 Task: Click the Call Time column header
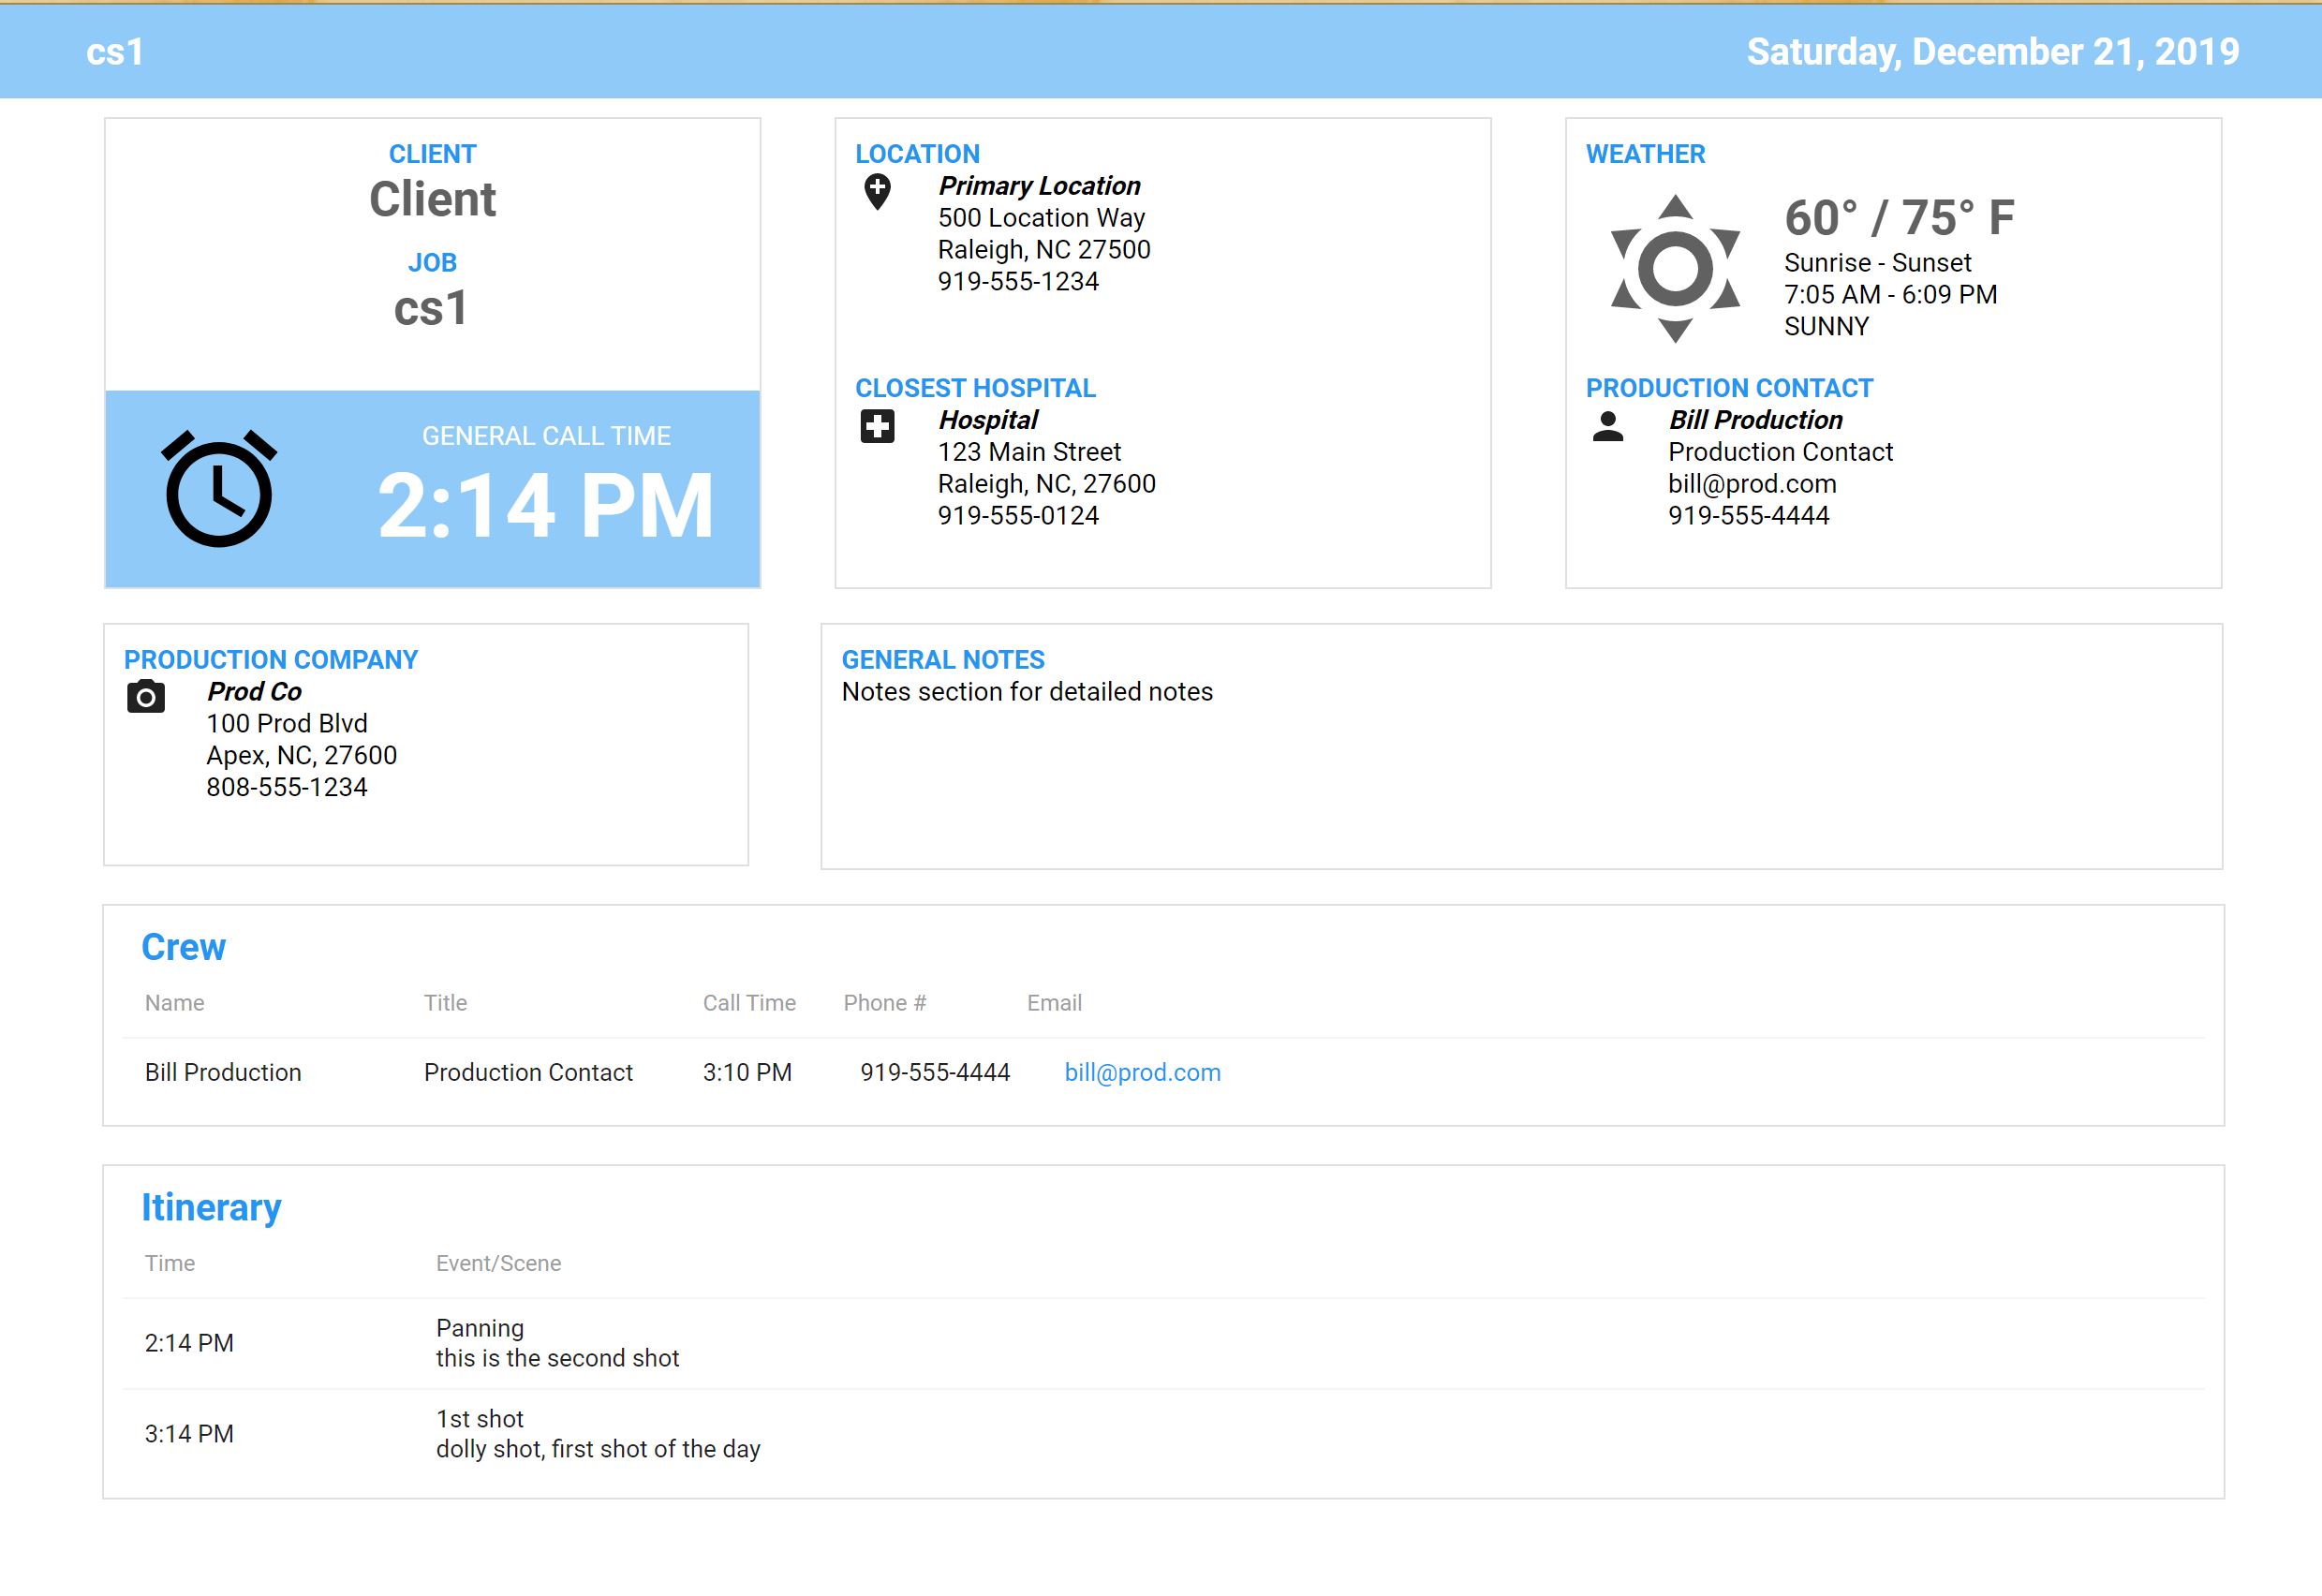pyautogui.click(x=749, y=1003)
